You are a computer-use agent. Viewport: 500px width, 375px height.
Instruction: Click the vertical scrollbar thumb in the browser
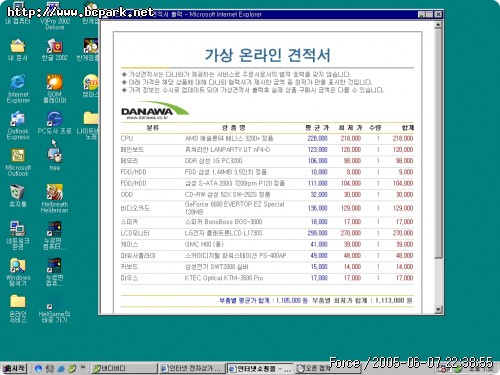point(439,143)
